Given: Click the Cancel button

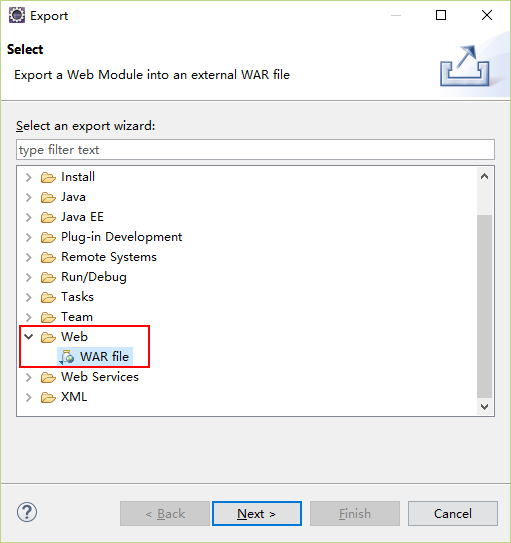Looking at the screenshot, I should [453, 514].
